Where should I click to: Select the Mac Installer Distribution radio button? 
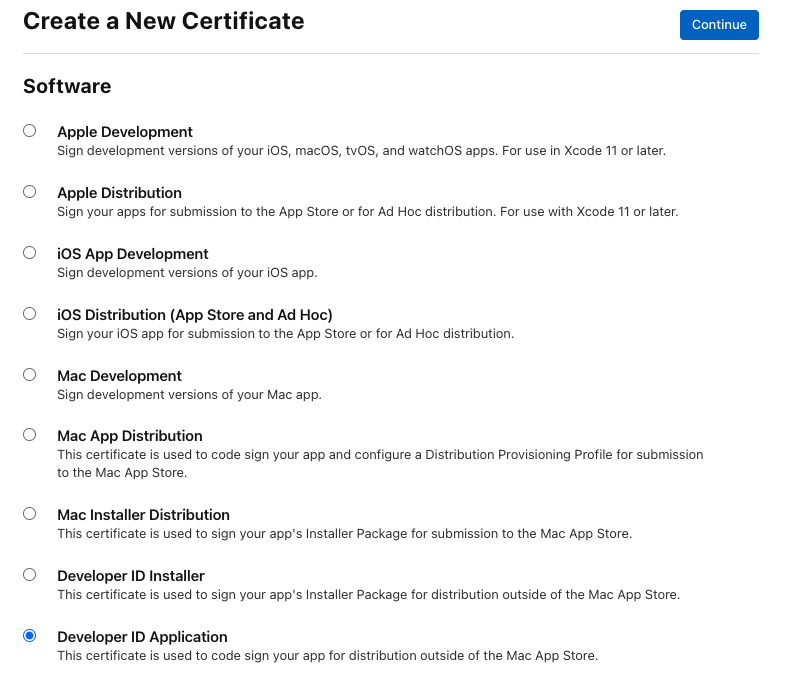click(30, 514)
